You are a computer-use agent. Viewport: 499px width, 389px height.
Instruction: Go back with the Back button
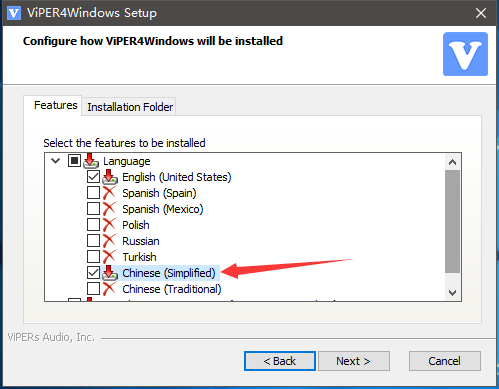click(x=280, y=361)
